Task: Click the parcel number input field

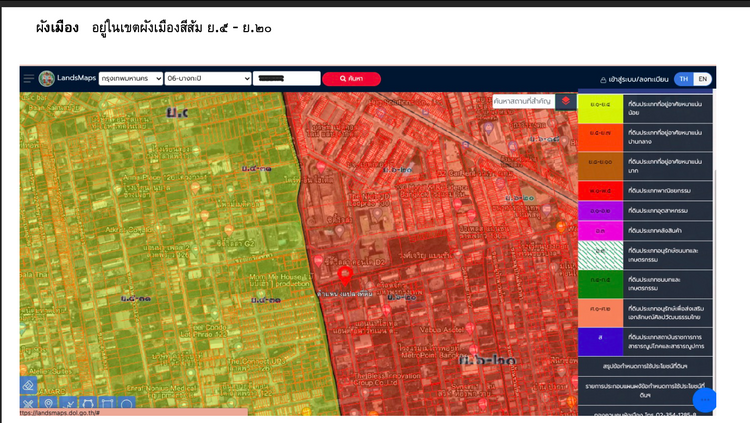Action: pyautogui.click(x=287, y=78)
